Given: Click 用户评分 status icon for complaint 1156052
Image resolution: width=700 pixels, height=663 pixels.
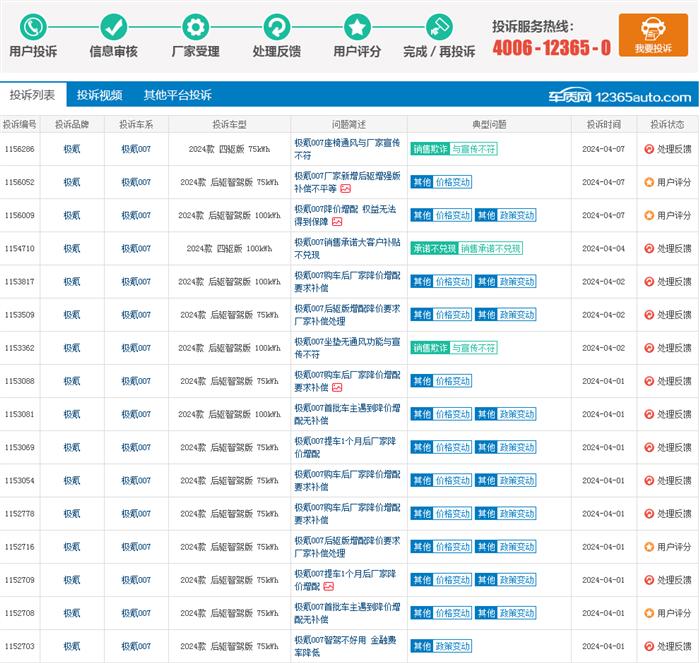Looking at the screenshot, I should pos(649,182).
